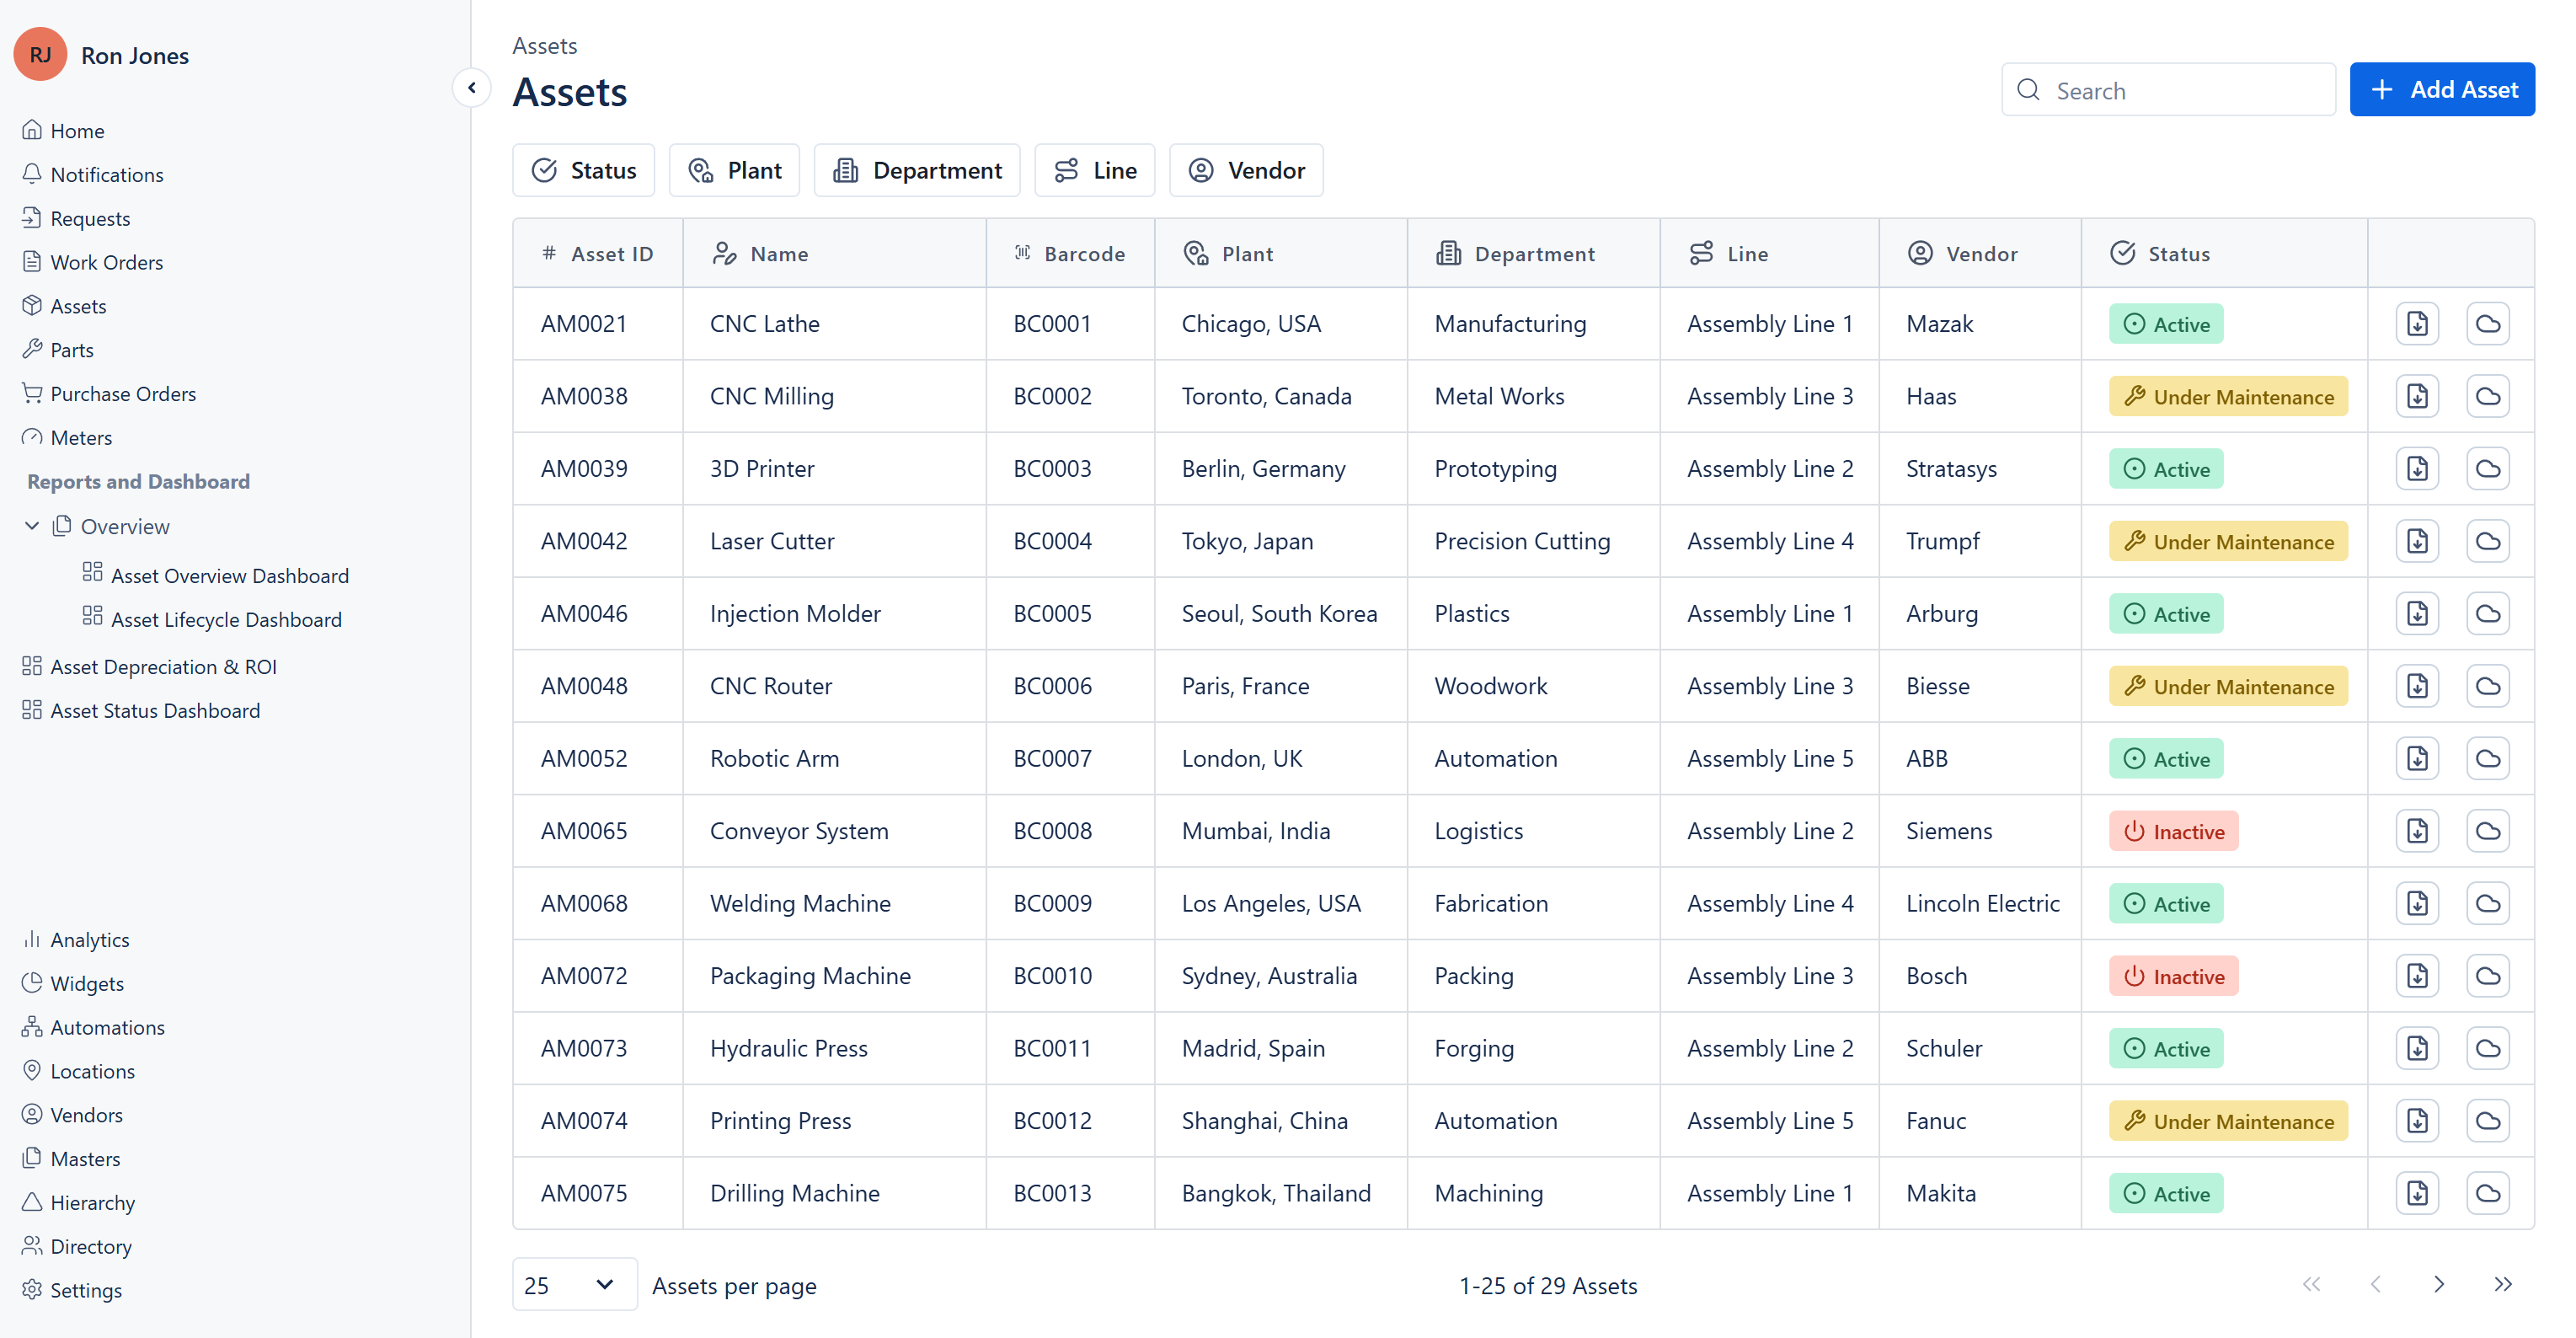The image size is (2576, 1338).
Task: Jump to the last page of assets
Action: (2503, 1285)
